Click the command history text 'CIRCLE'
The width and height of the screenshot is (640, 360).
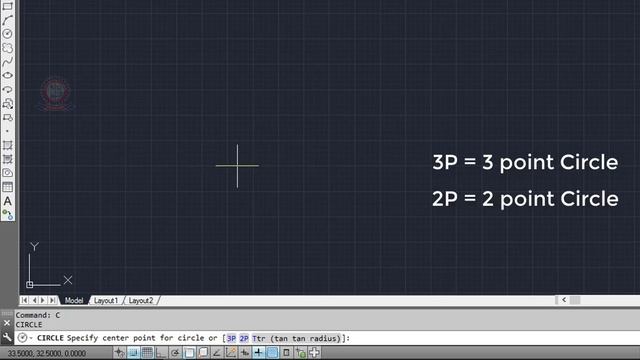(29, 324)
